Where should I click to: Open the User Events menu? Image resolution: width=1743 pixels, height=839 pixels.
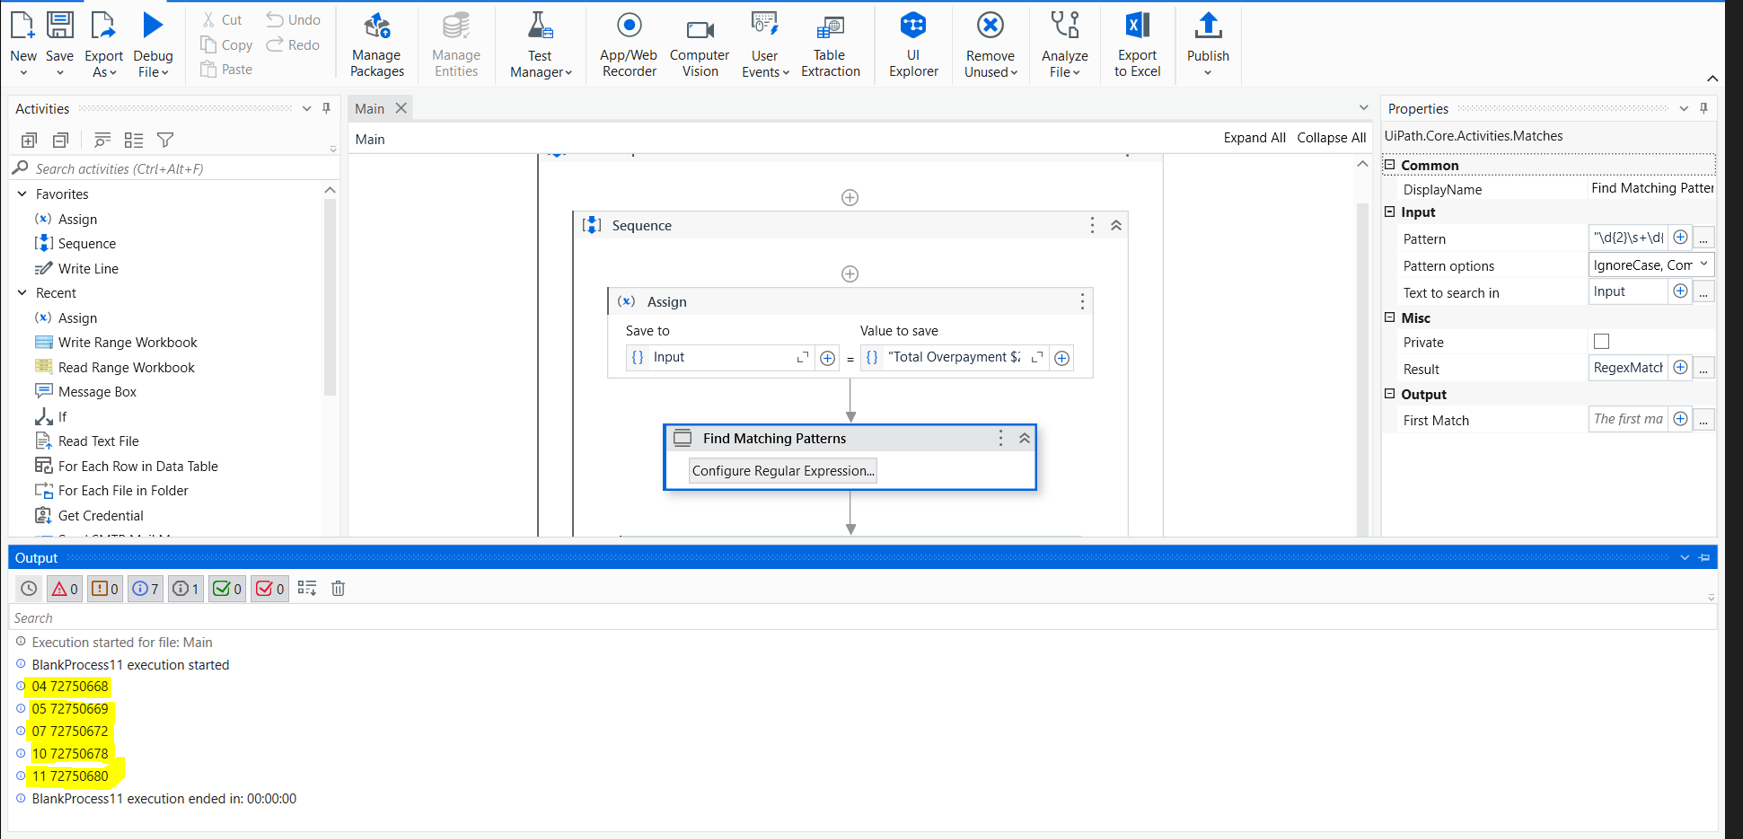pyautogui.click(x=765, y=43)
